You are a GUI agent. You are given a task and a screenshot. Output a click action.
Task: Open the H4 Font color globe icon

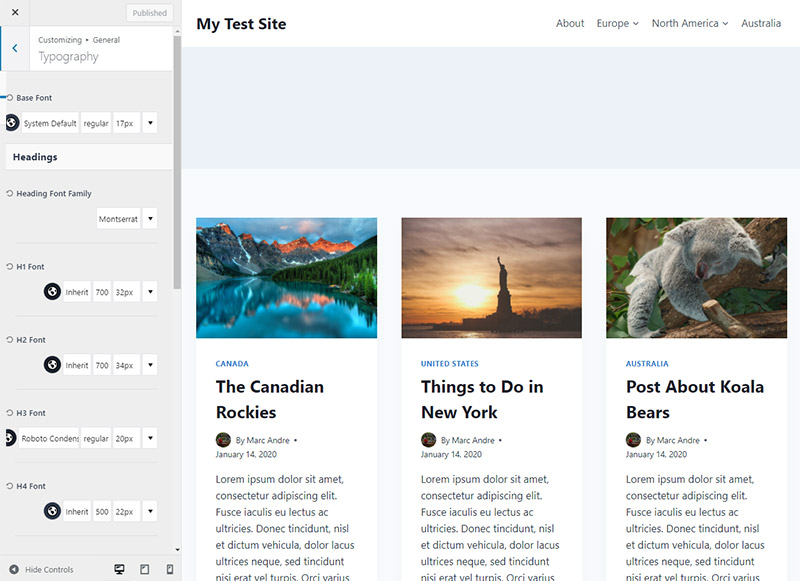pyautogui.click(x=52, y=511)
